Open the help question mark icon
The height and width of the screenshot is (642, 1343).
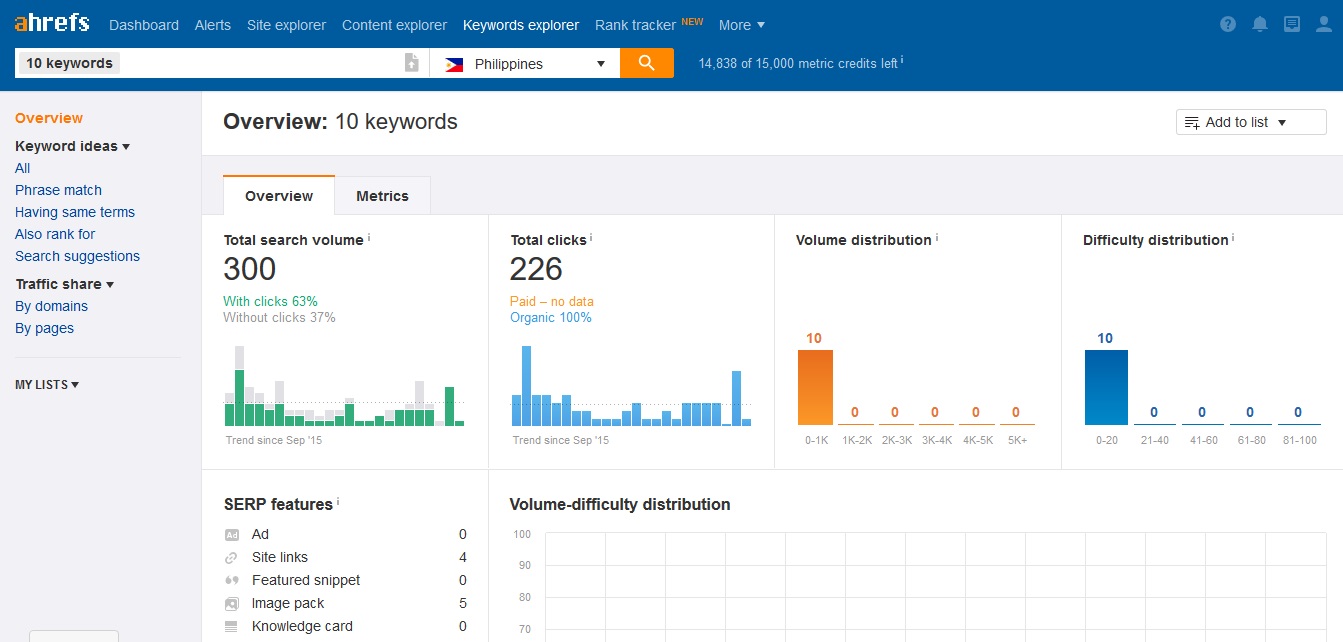1228,25
